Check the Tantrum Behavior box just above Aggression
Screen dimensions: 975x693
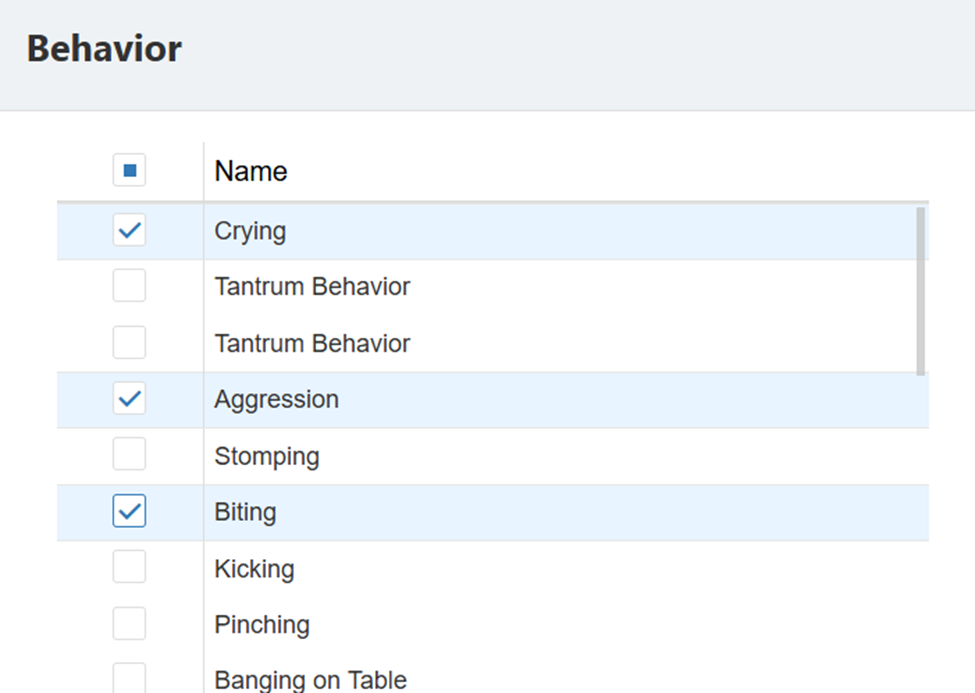coord(129,342)
